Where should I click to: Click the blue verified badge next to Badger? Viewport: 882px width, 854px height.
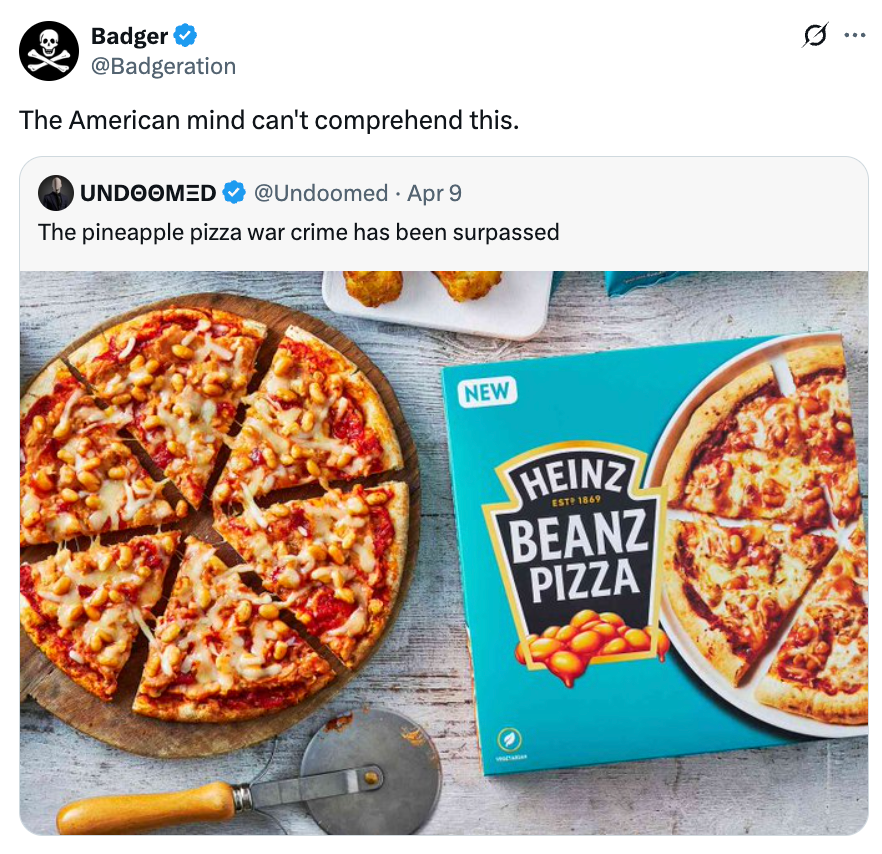[x=183, y=35]
